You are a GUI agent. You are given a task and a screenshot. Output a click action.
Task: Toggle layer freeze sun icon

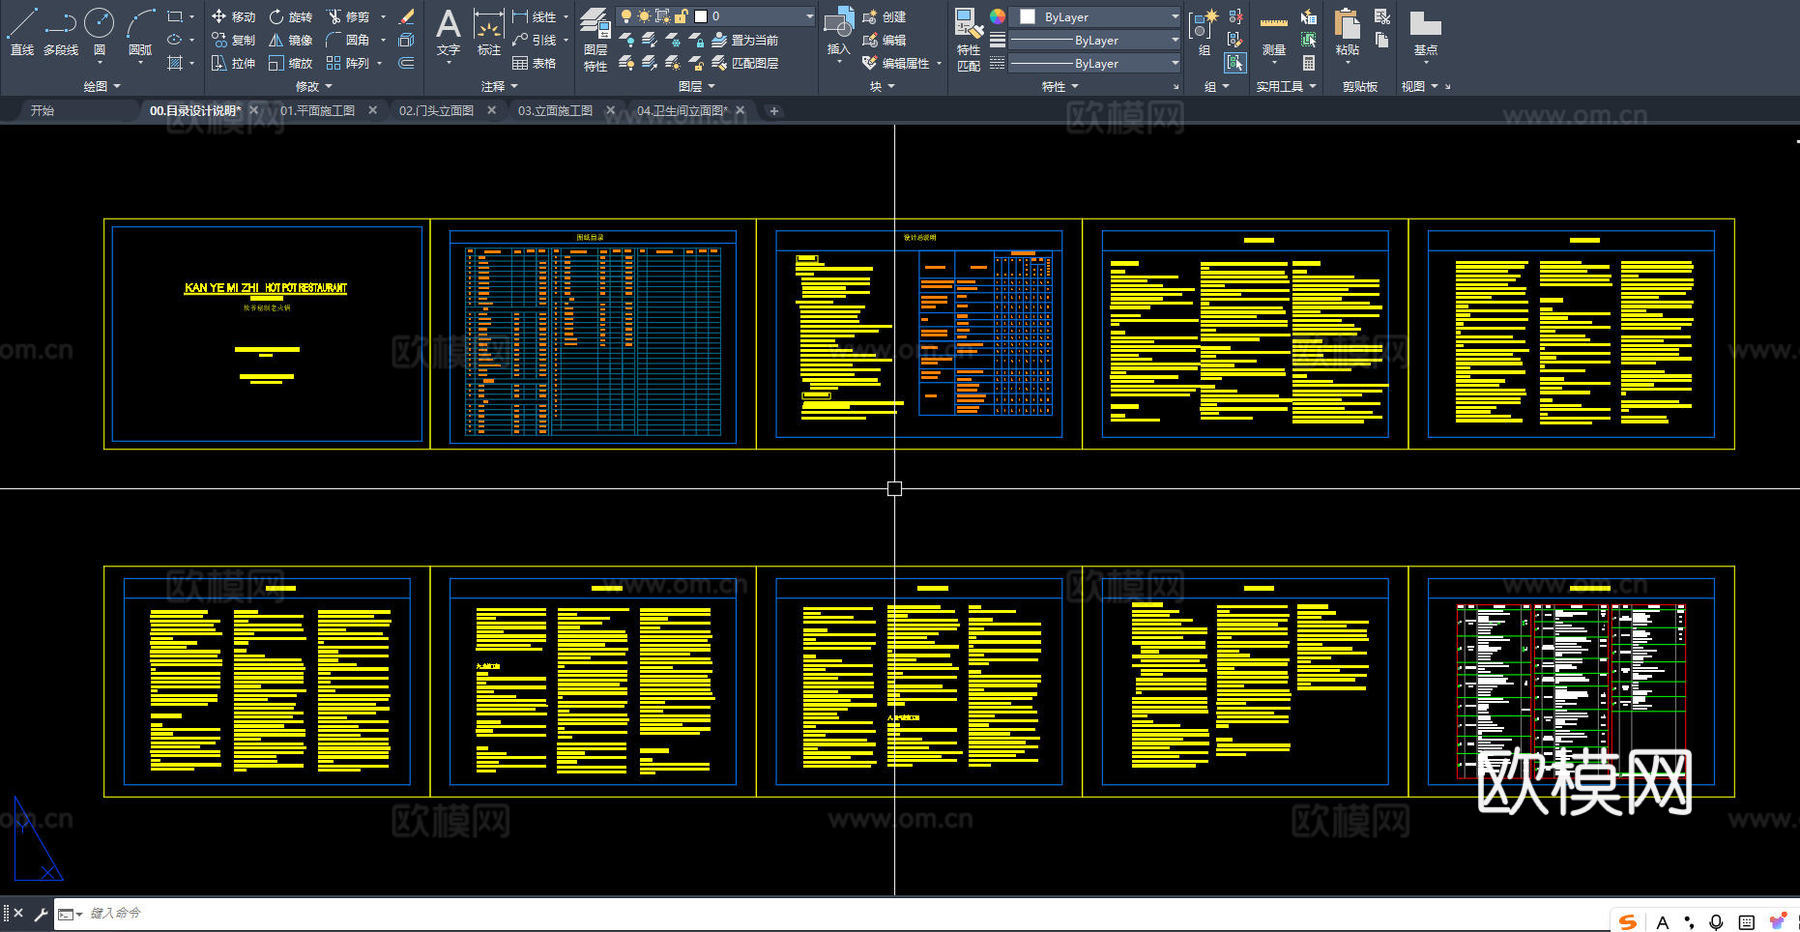644,16
